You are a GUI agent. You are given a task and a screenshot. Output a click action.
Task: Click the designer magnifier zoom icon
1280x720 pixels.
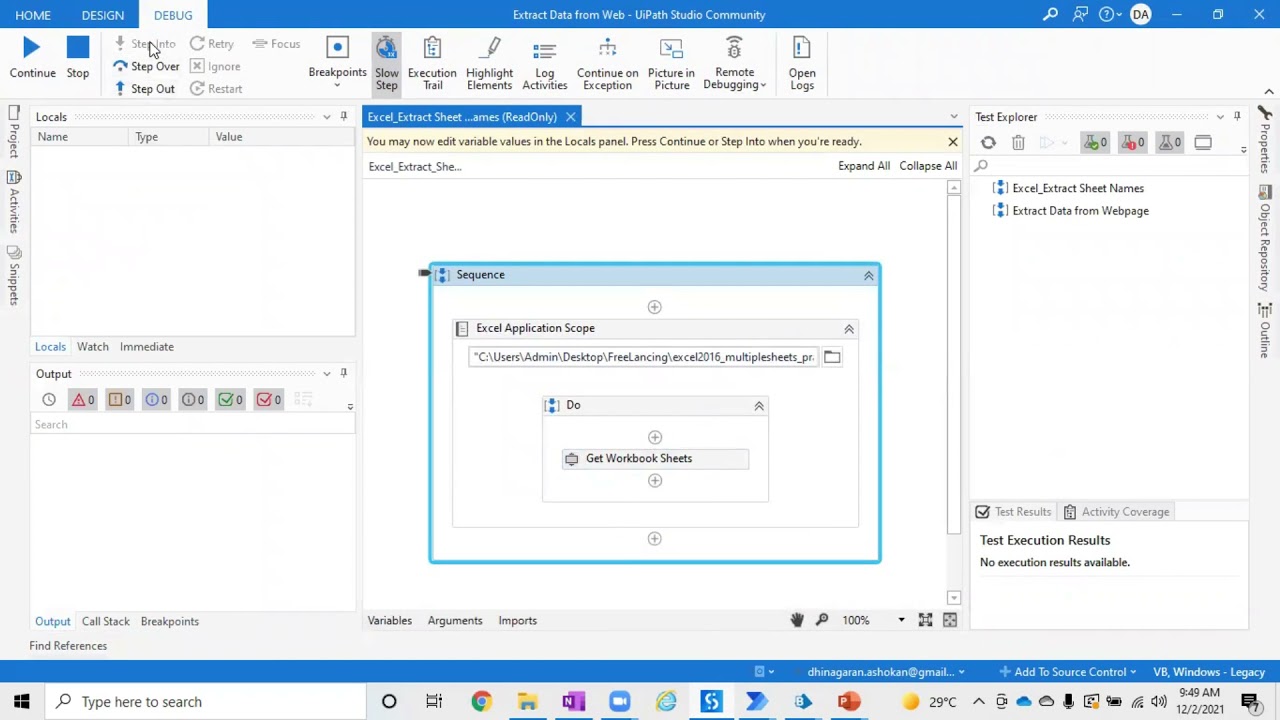[822, 620]
